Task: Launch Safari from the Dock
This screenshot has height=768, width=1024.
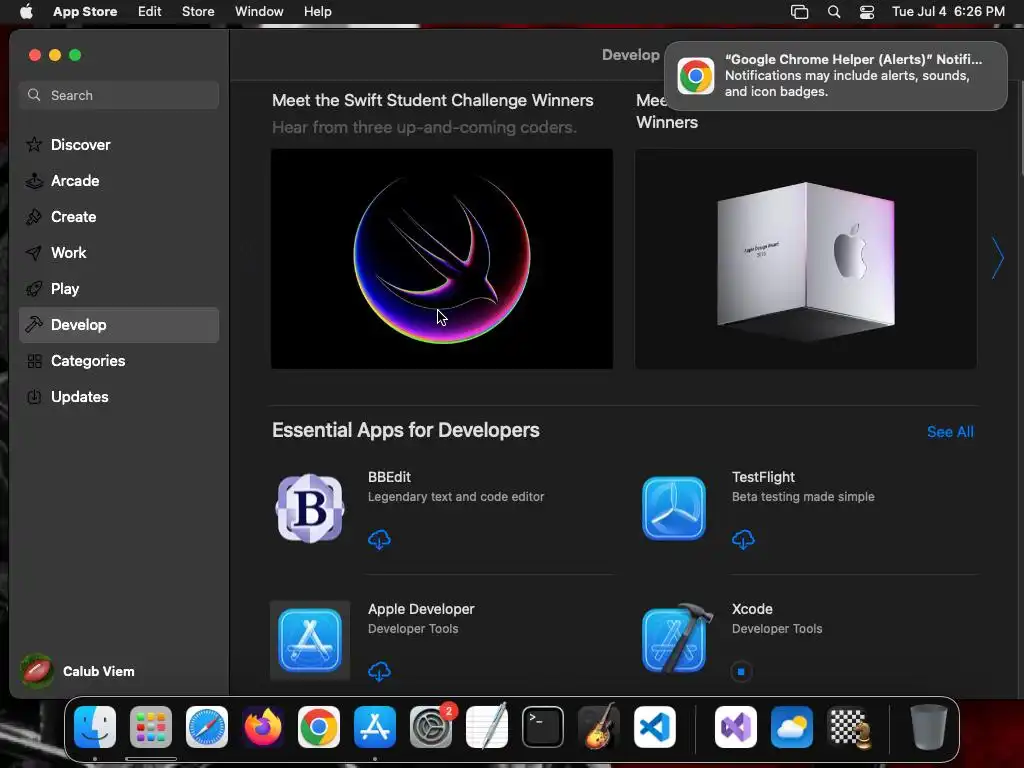Action: pos(207,727)
